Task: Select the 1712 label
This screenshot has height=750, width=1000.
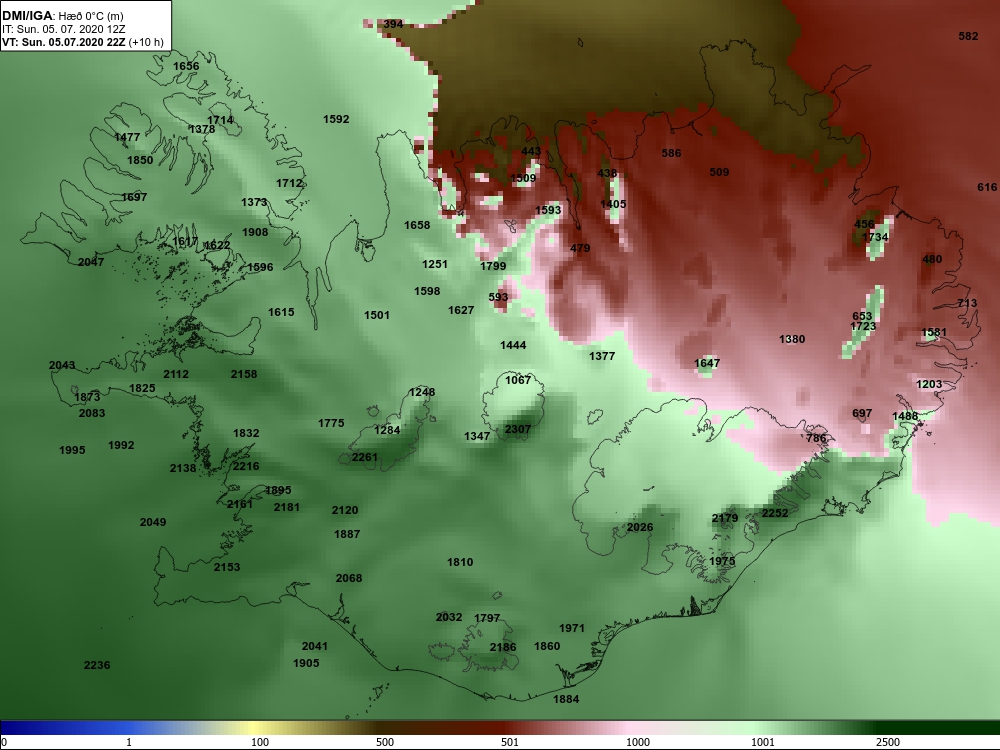Action: click(x=289, y=183)
